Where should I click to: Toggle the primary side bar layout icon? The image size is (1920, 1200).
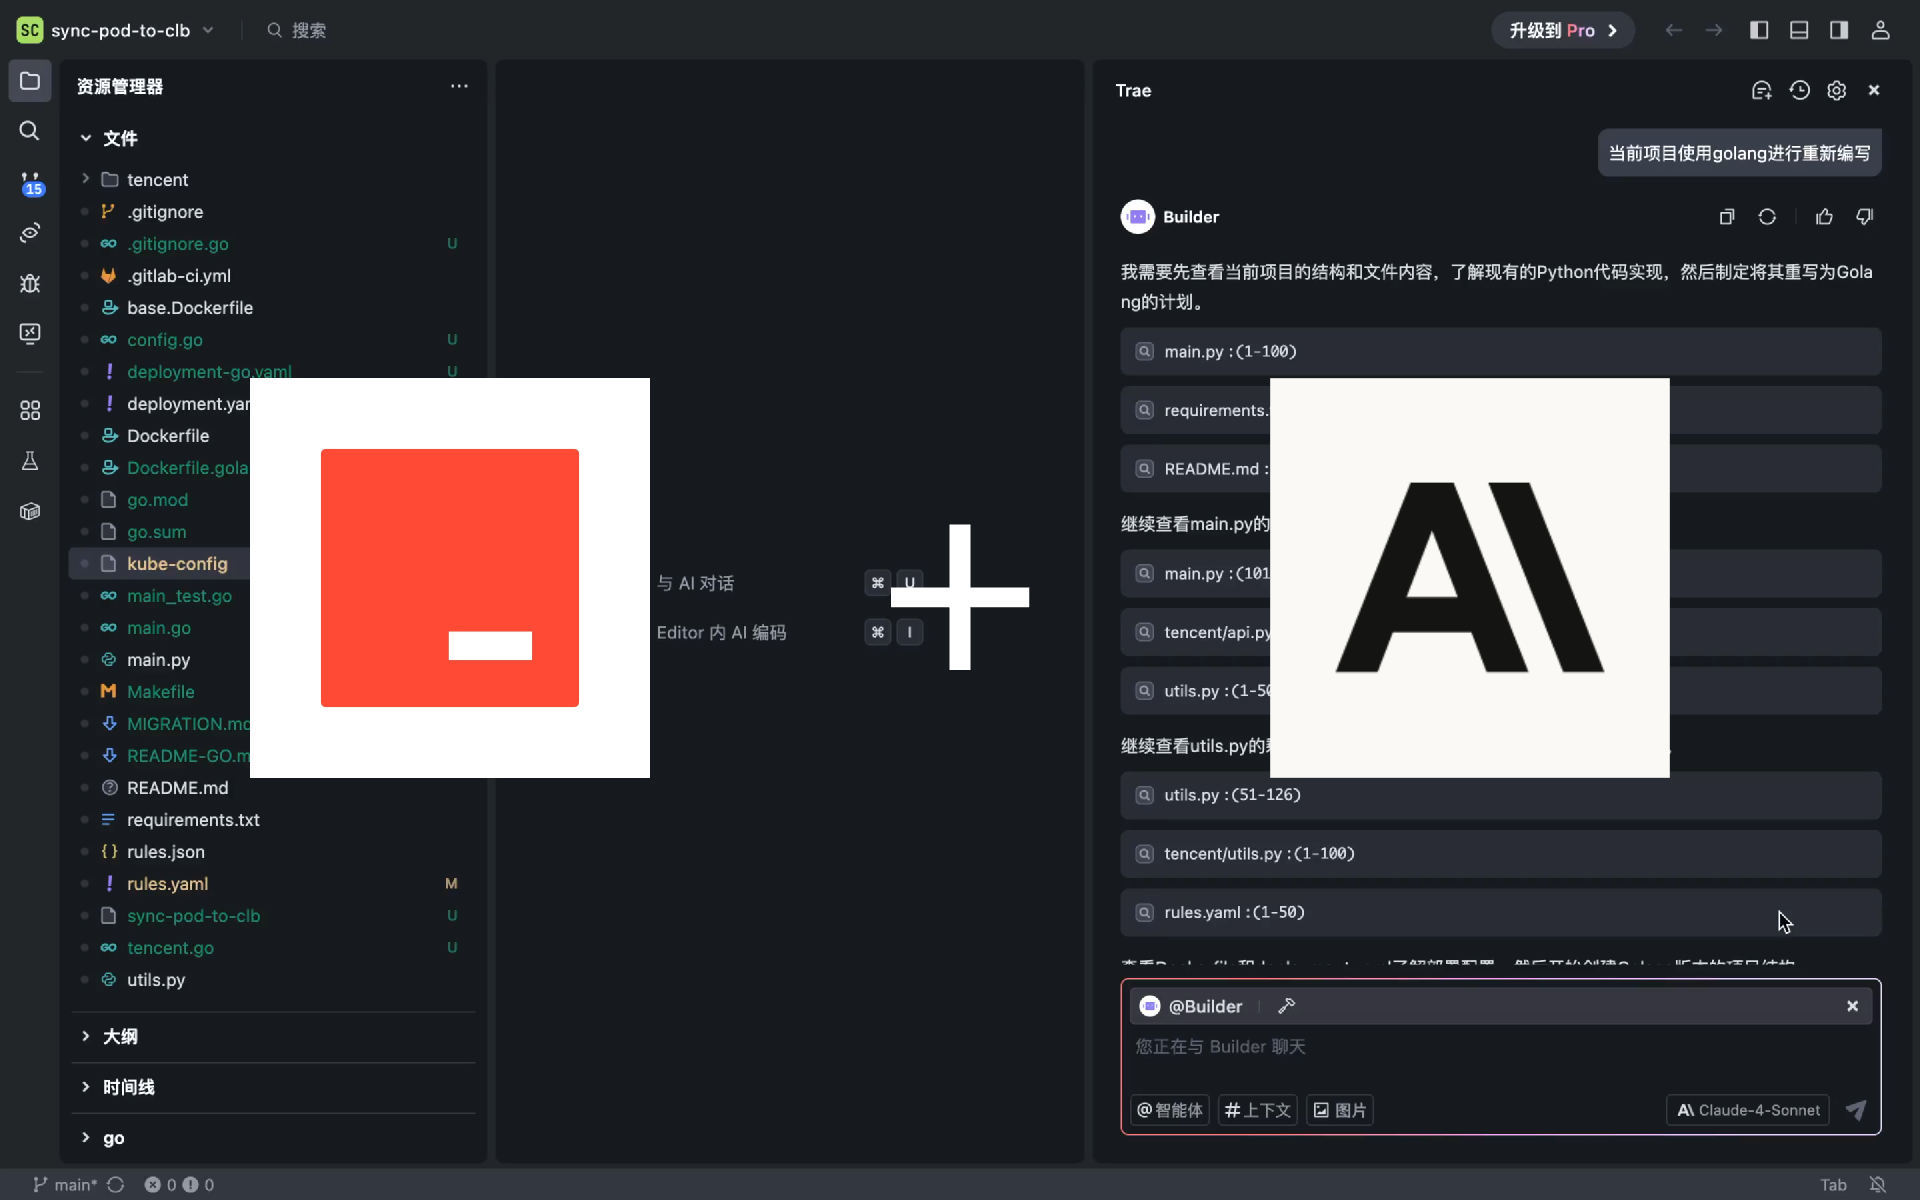(x=1759, y=30)
